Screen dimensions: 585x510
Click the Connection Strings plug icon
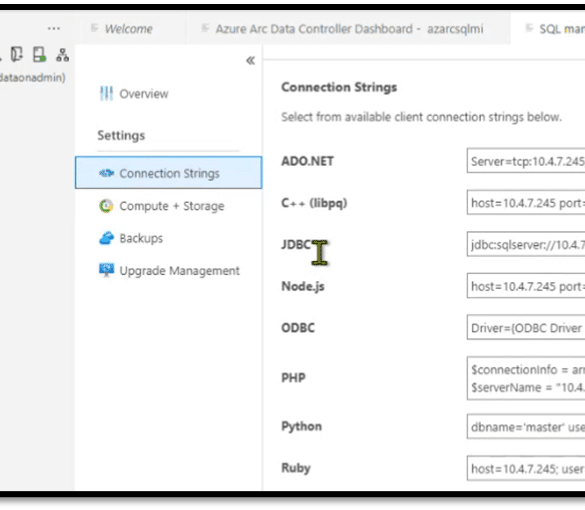(x=106, y=173)
